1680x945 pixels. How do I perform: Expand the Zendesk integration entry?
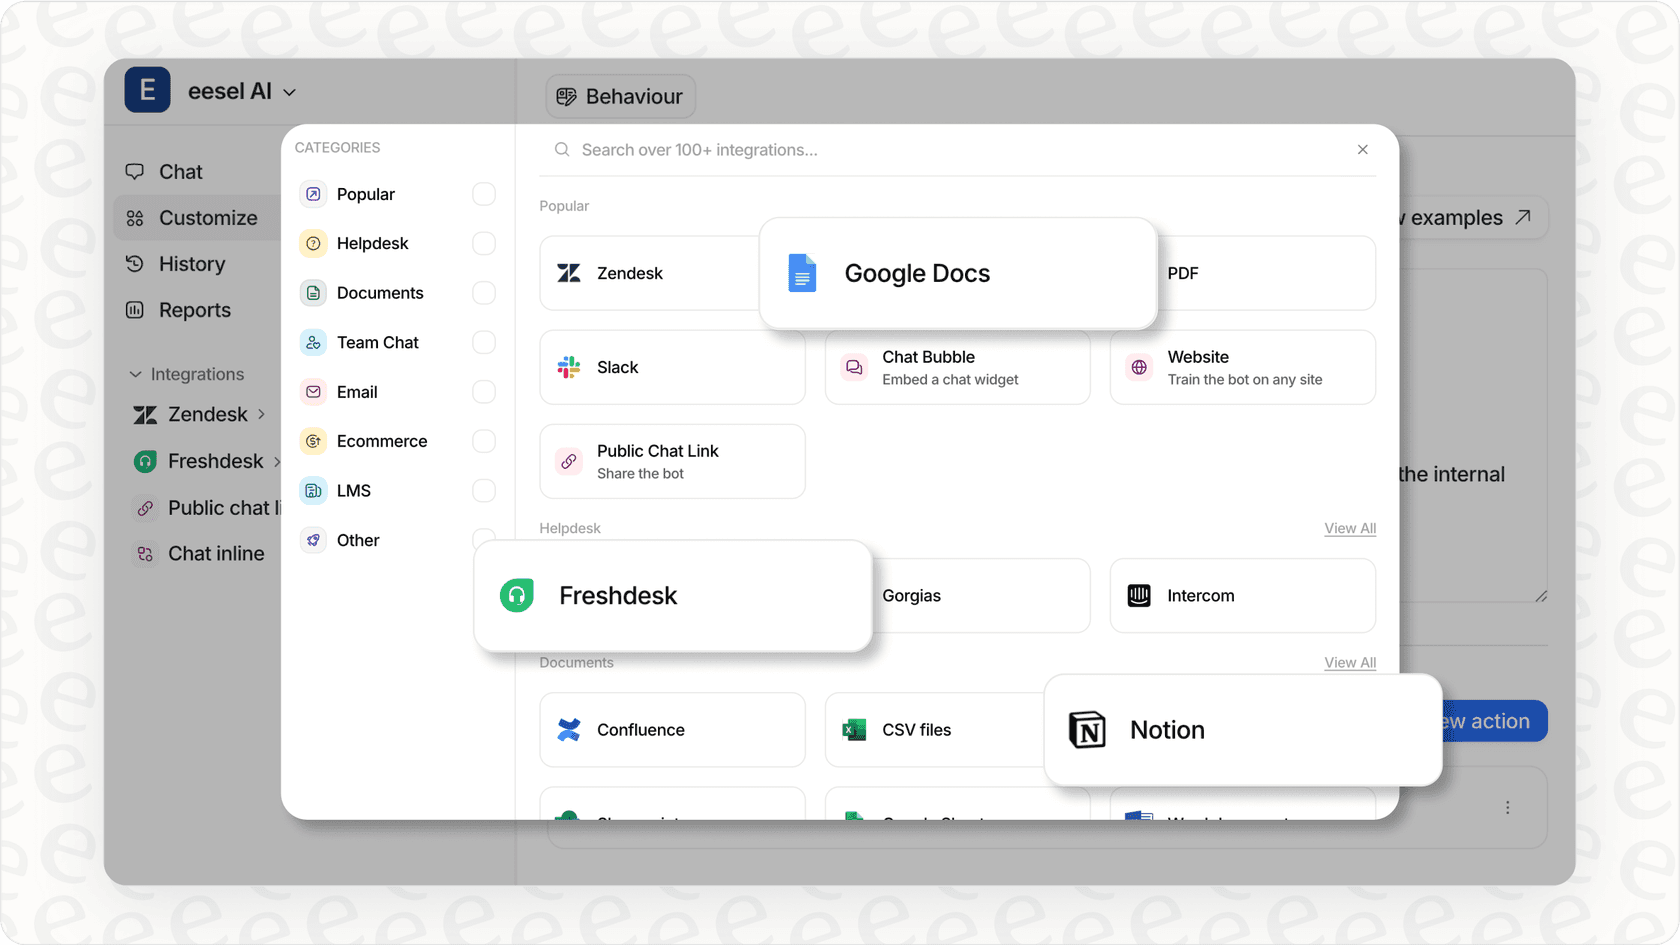[x=261, y=414]
